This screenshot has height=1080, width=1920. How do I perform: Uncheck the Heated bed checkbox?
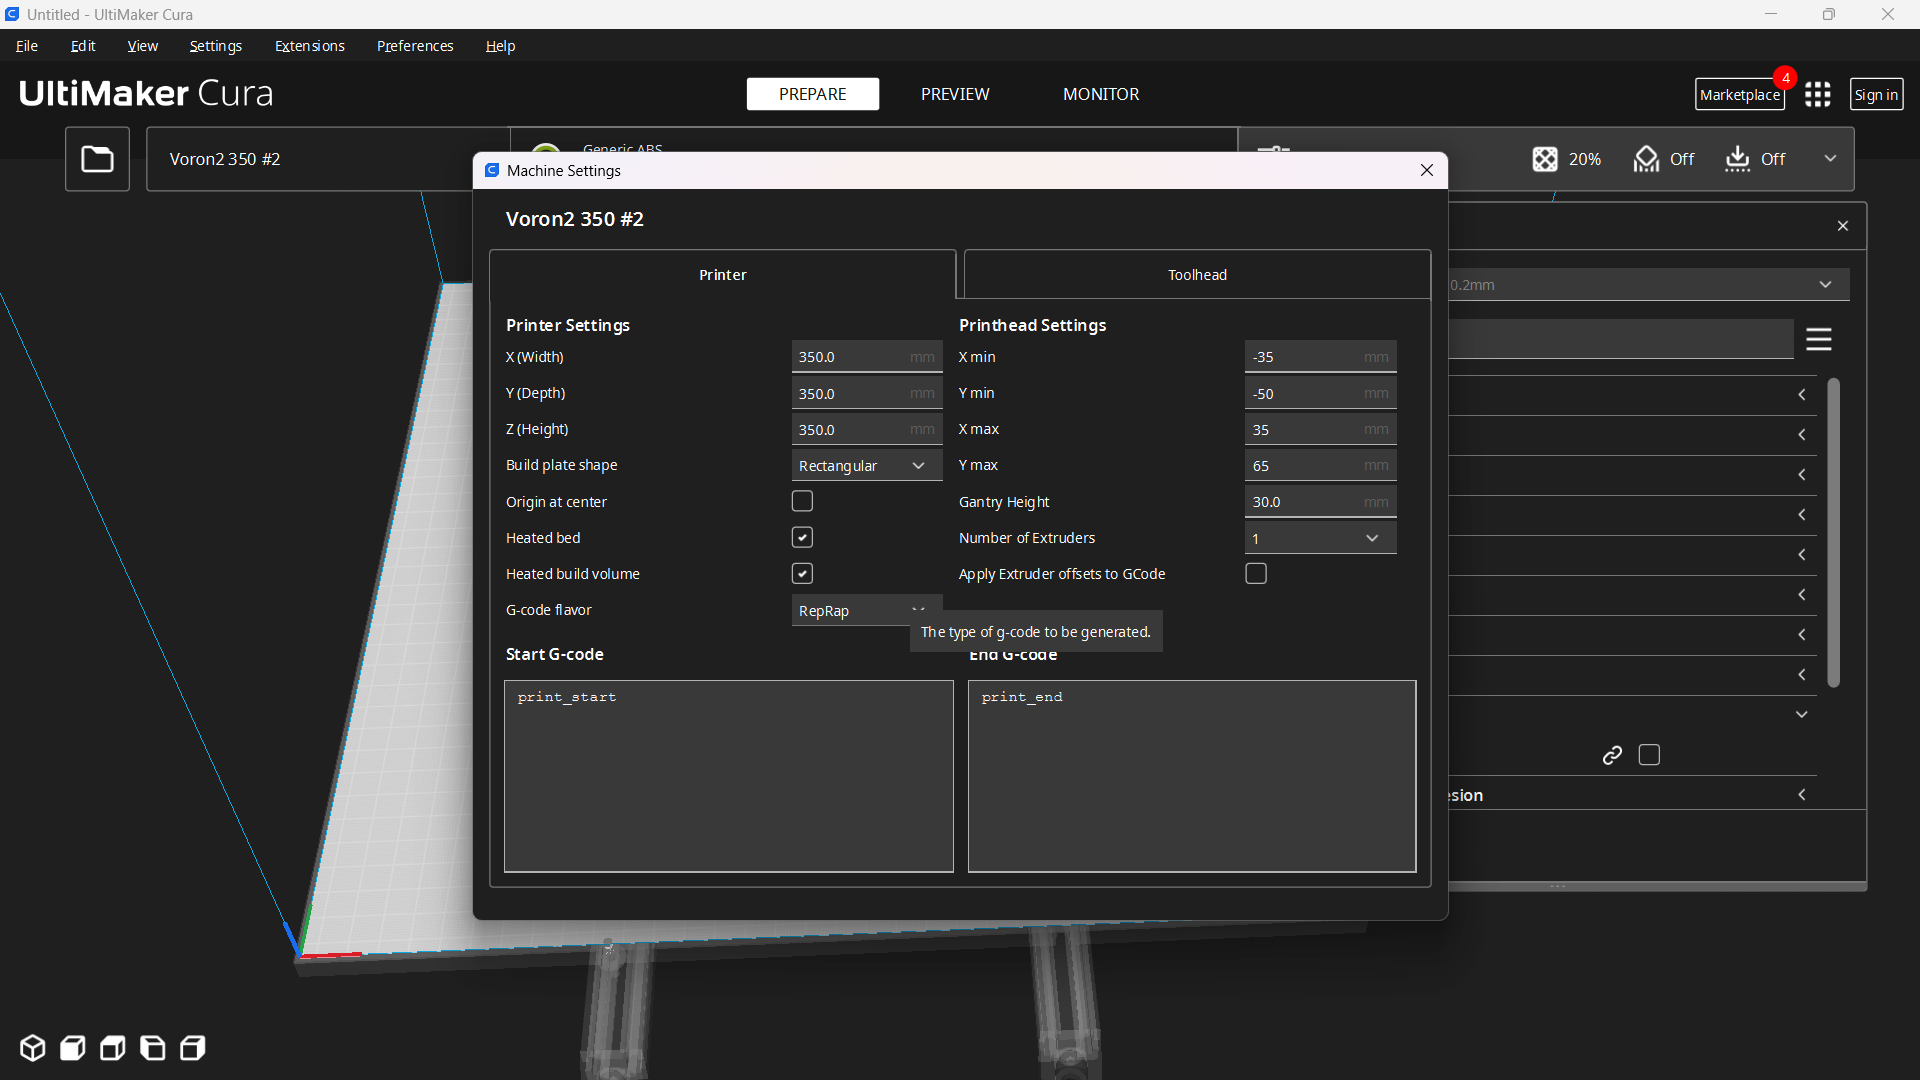(x=802, y=537)
